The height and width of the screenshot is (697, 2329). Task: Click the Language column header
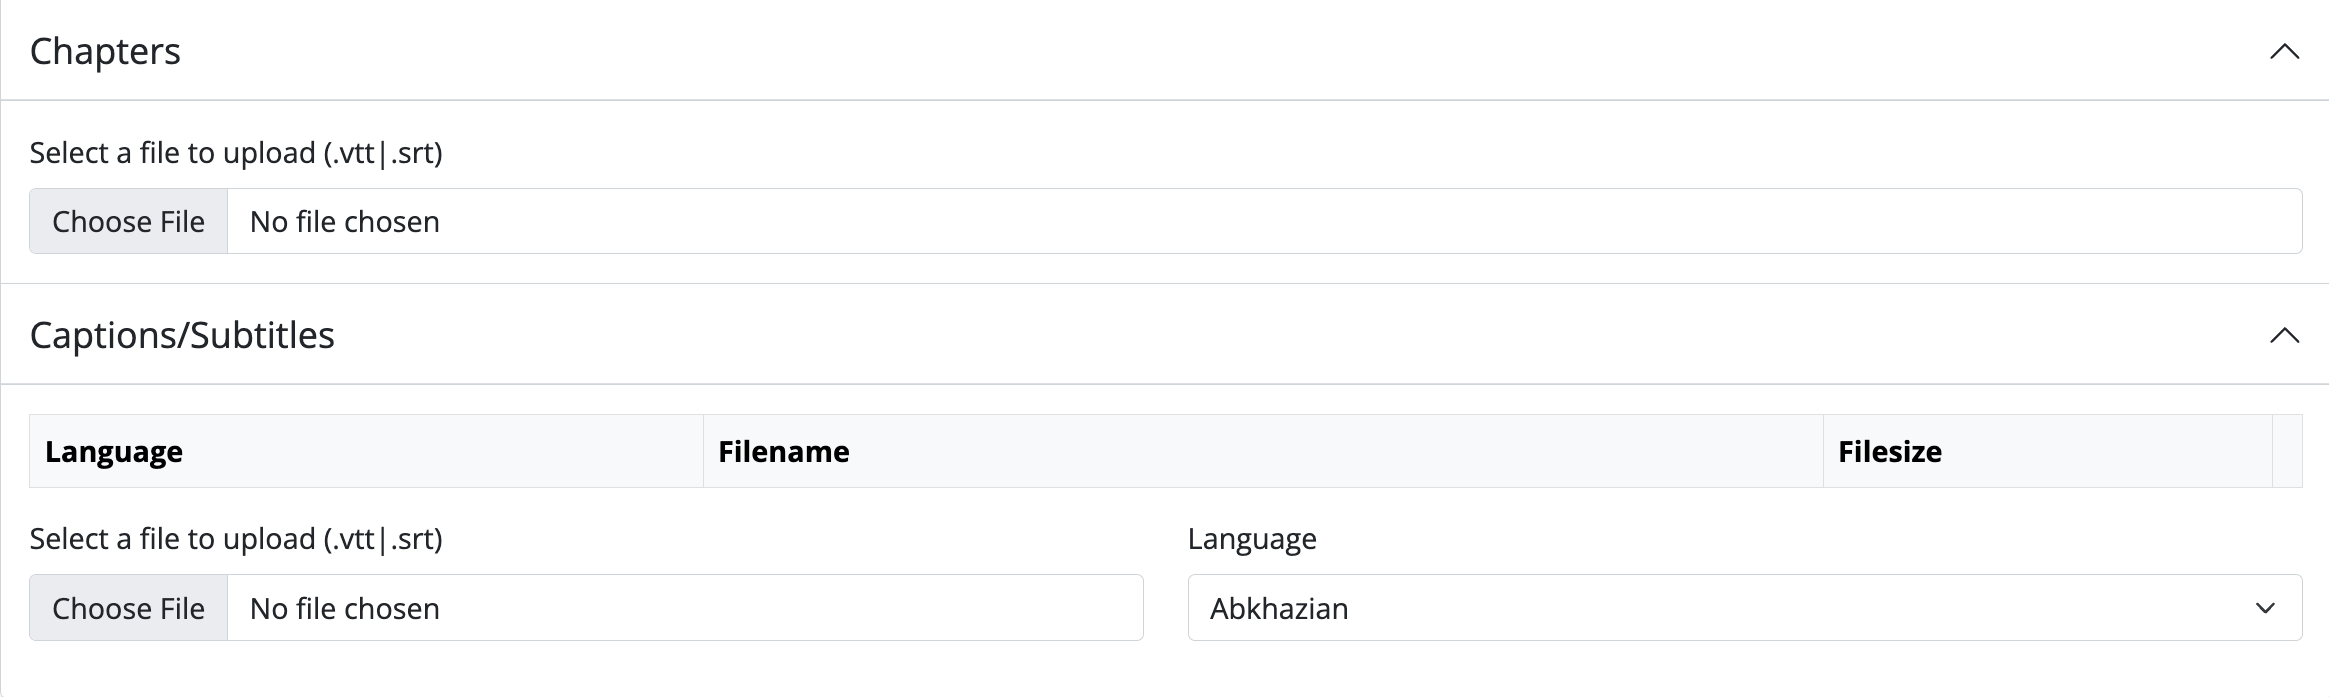pos(114,452)
